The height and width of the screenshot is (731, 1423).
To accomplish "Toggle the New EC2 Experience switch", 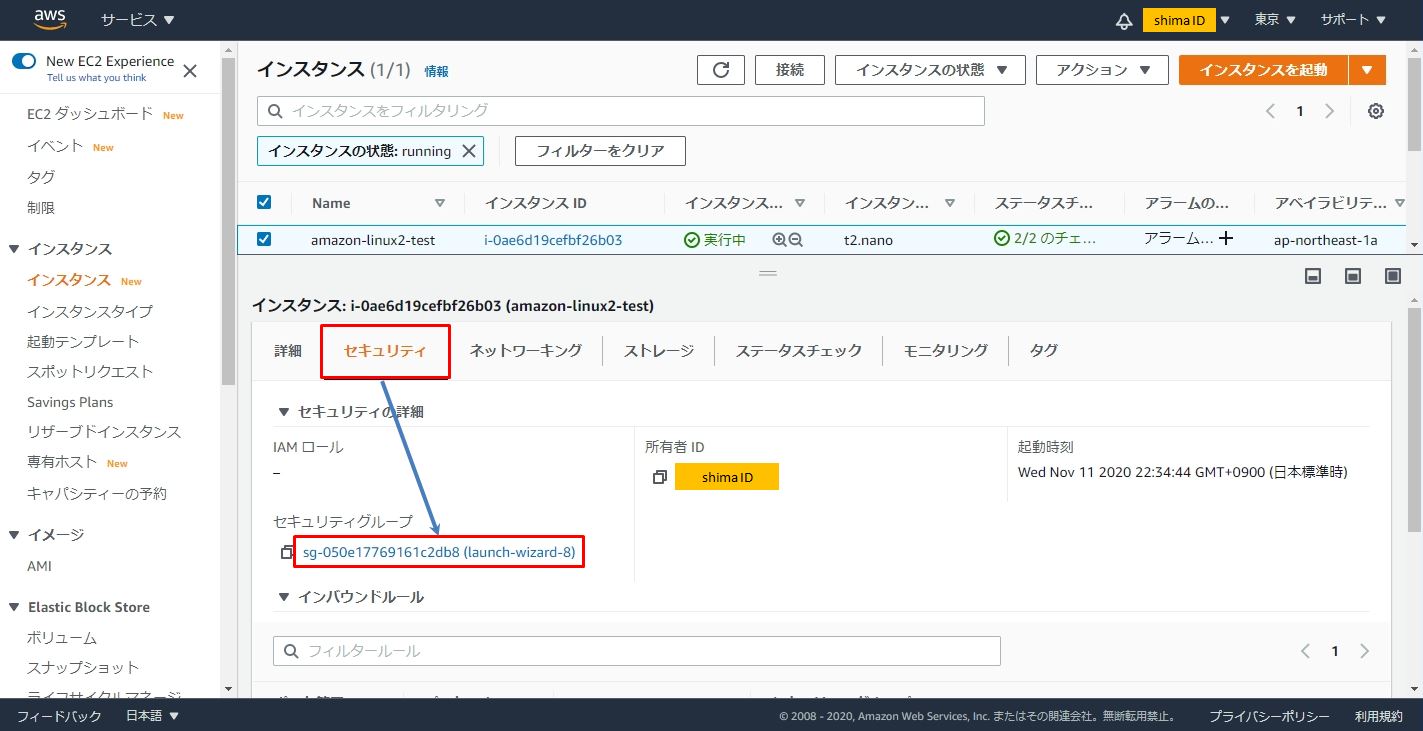I will (x=24, y=61).
